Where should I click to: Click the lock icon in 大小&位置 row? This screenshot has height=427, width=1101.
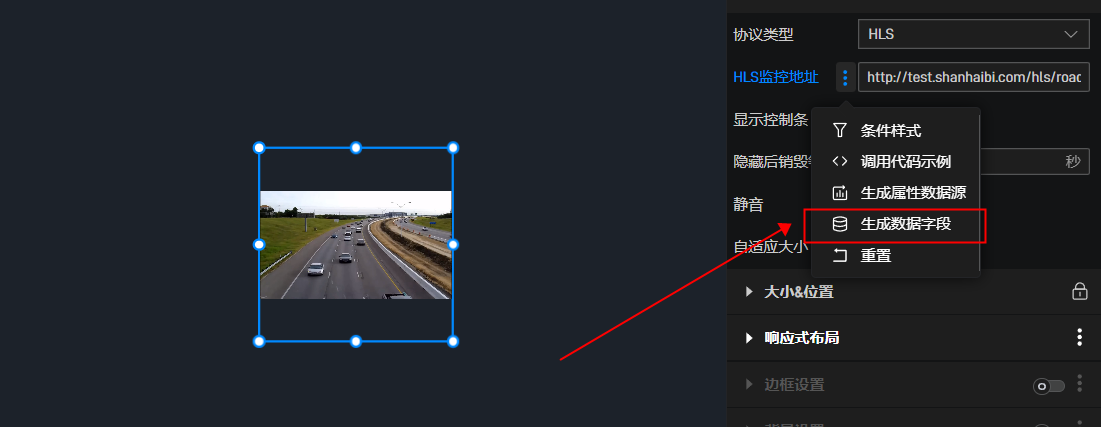coord(1080,291)
